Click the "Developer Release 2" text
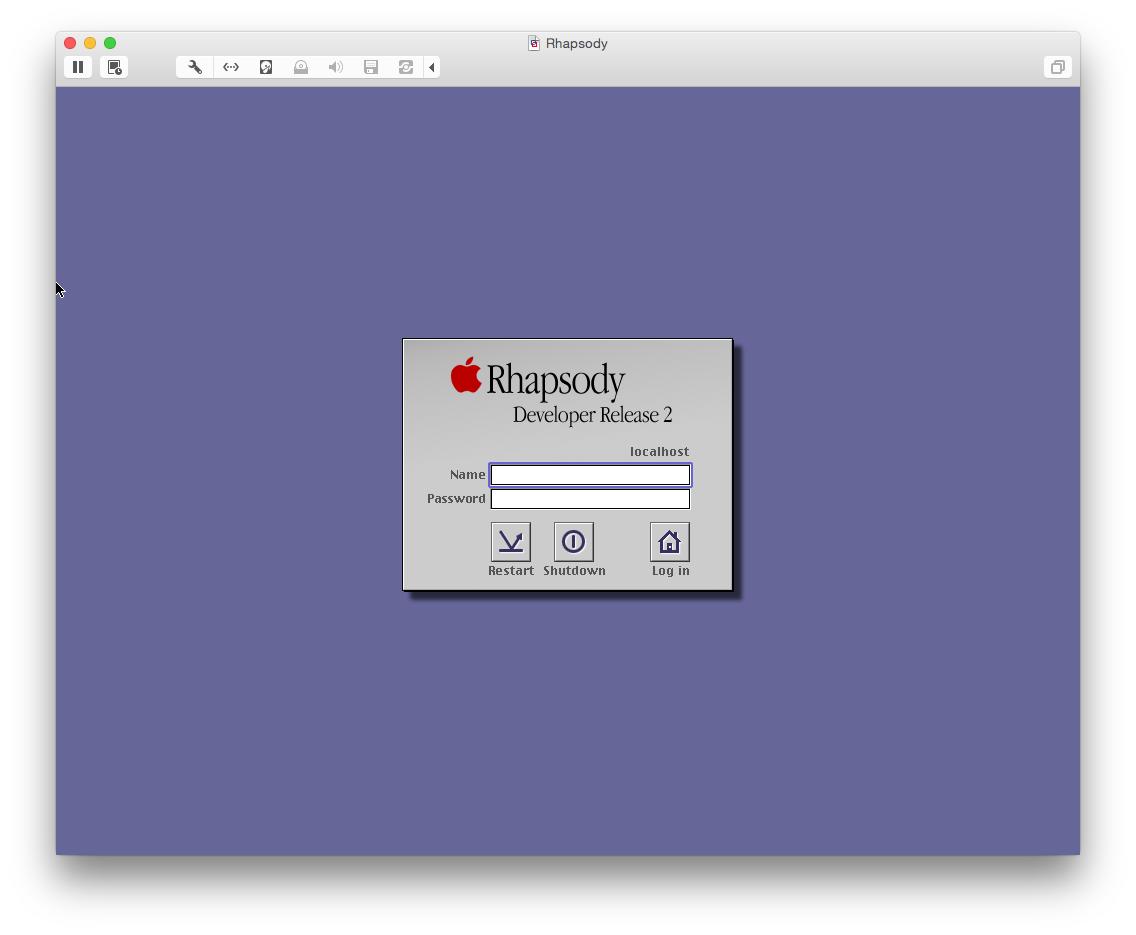The image size is (1136, 935). (593, 415)
